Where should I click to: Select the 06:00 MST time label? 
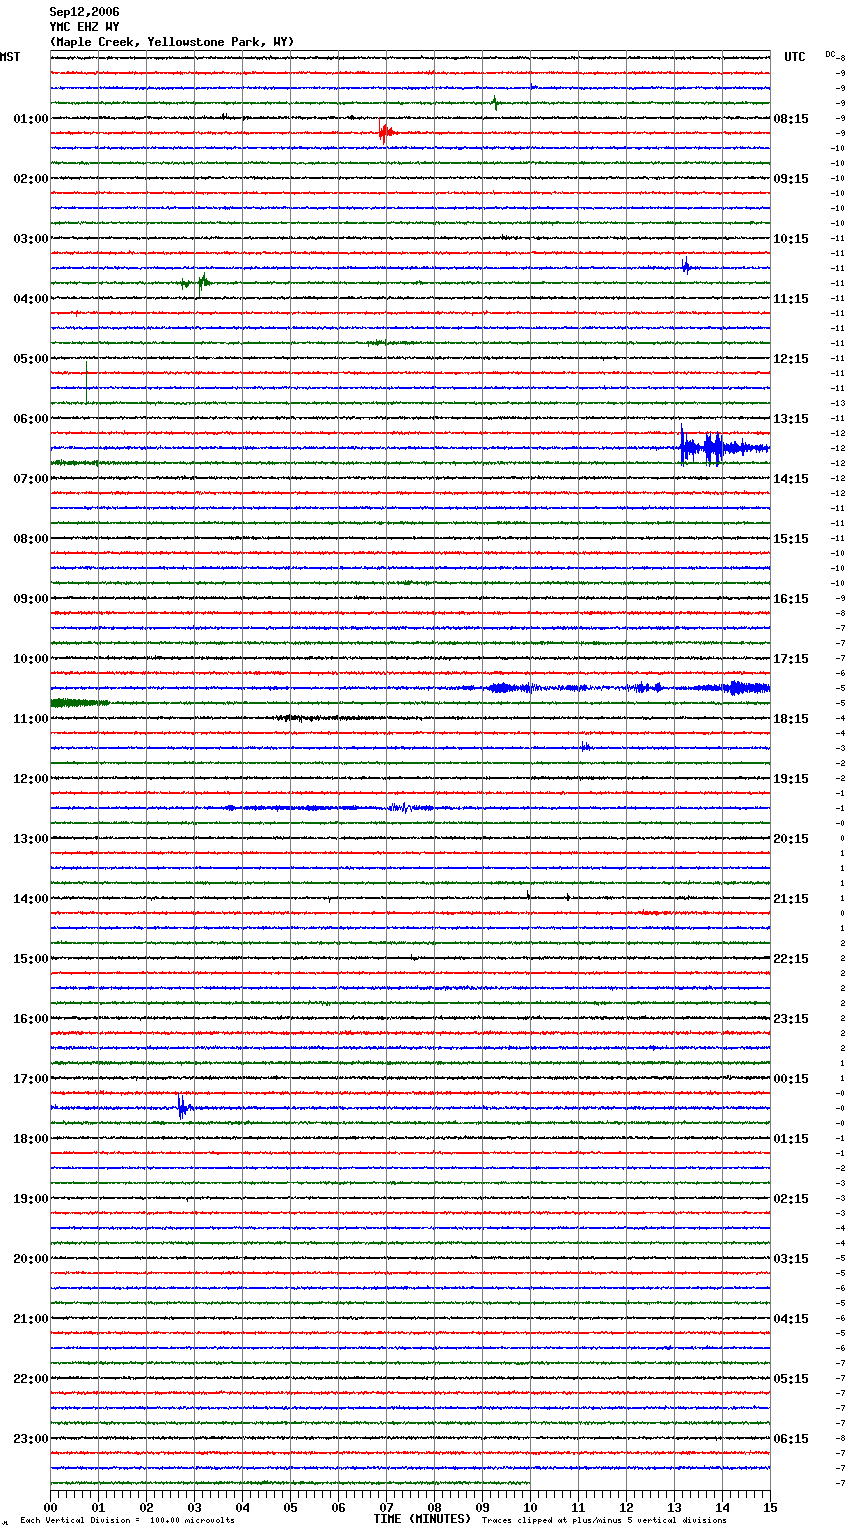[31, 419]
